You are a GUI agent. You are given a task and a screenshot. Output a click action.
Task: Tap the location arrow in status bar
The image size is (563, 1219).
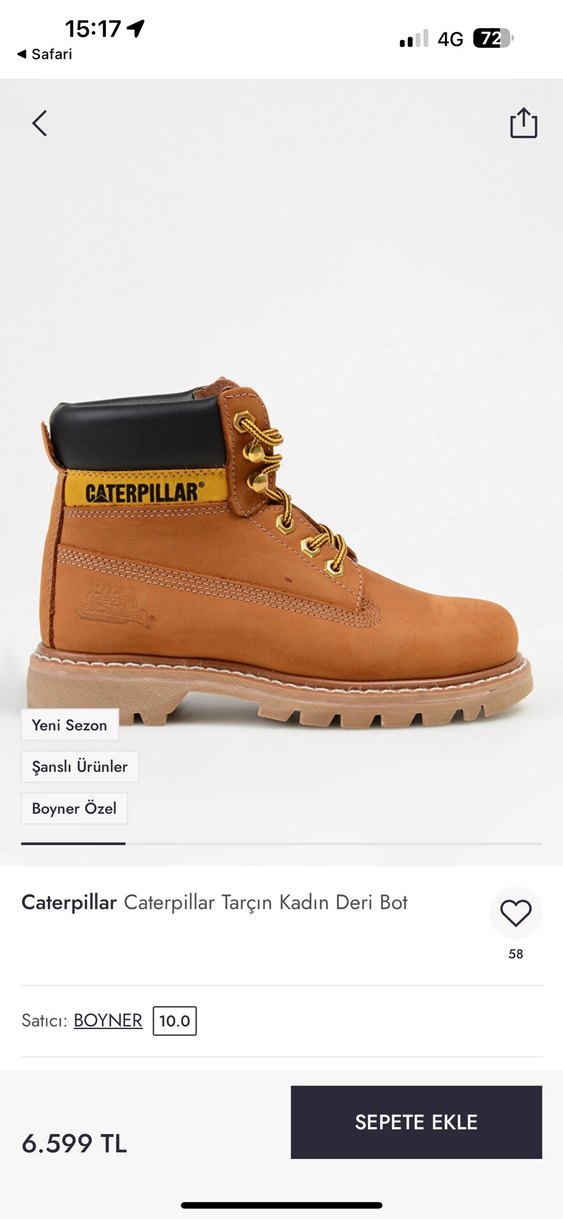click(136, 28)
